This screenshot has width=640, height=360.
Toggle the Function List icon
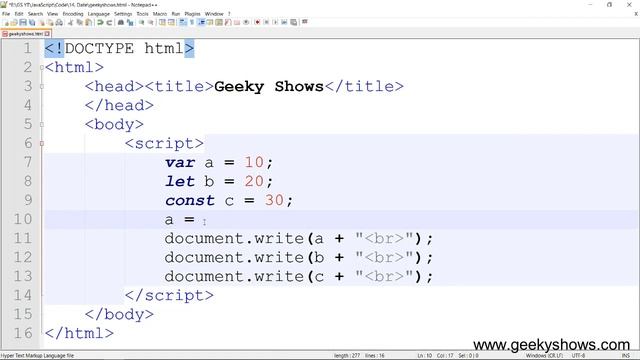click(x=227, y=22)
